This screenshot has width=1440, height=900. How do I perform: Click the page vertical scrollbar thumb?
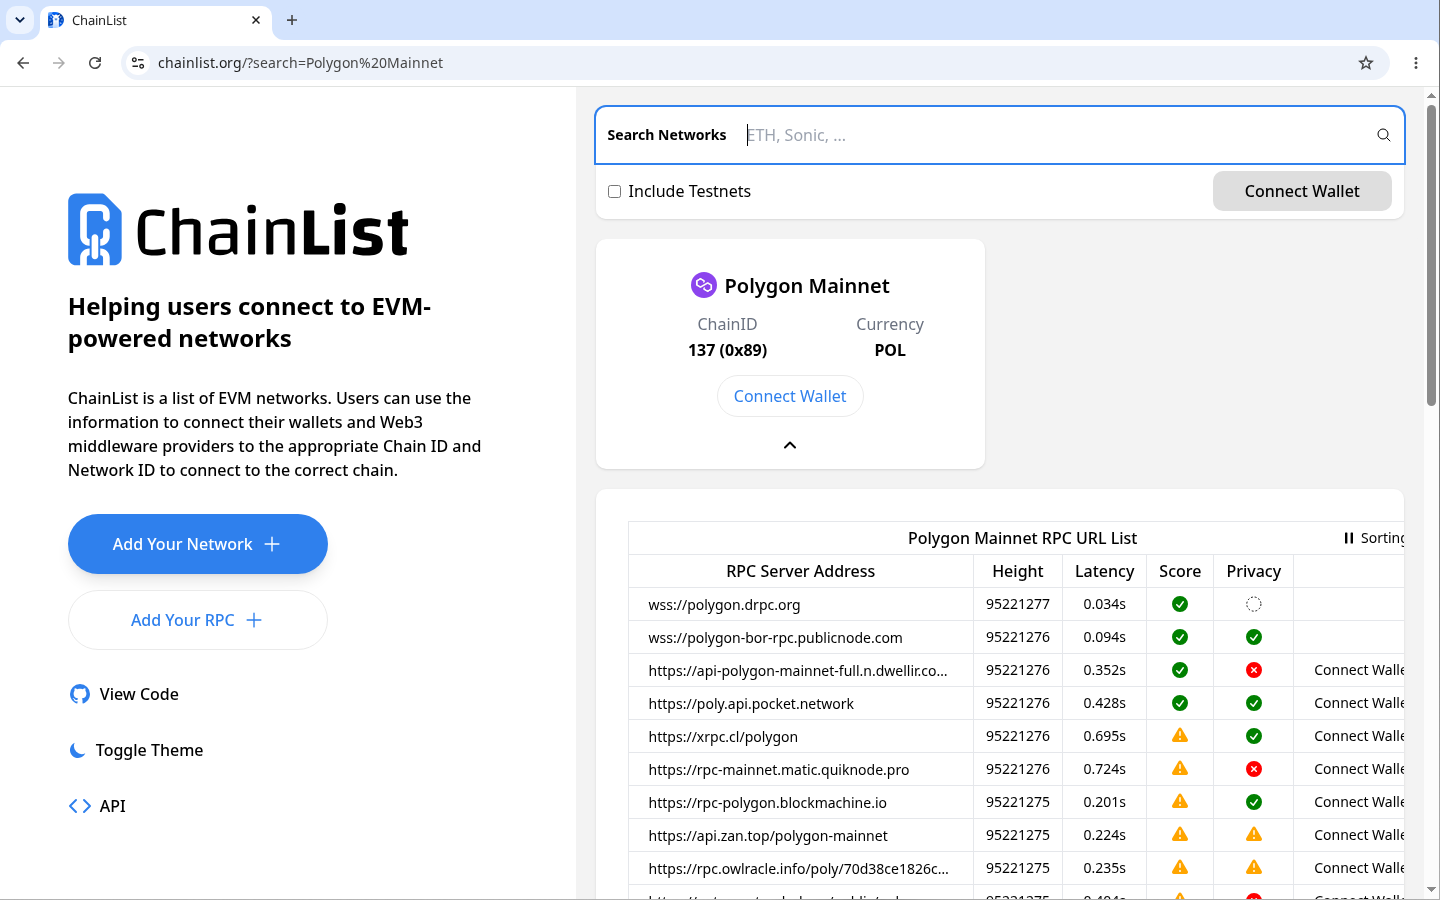click(x=1431, y=255)
